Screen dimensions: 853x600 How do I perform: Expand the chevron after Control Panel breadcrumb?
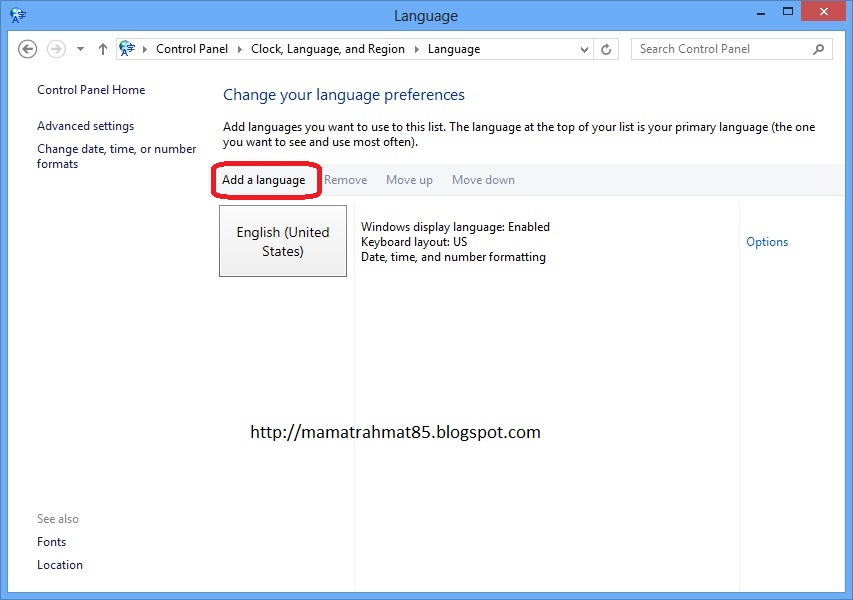tap(239, 50)
